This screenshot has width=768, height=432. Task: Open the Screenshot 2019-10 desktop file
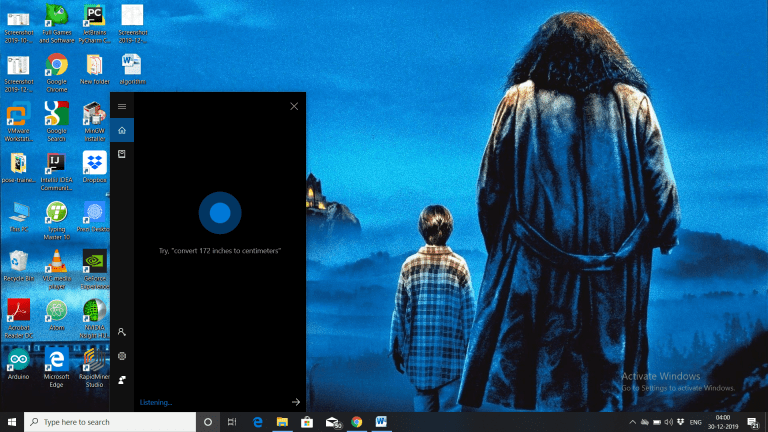(19, 24)
